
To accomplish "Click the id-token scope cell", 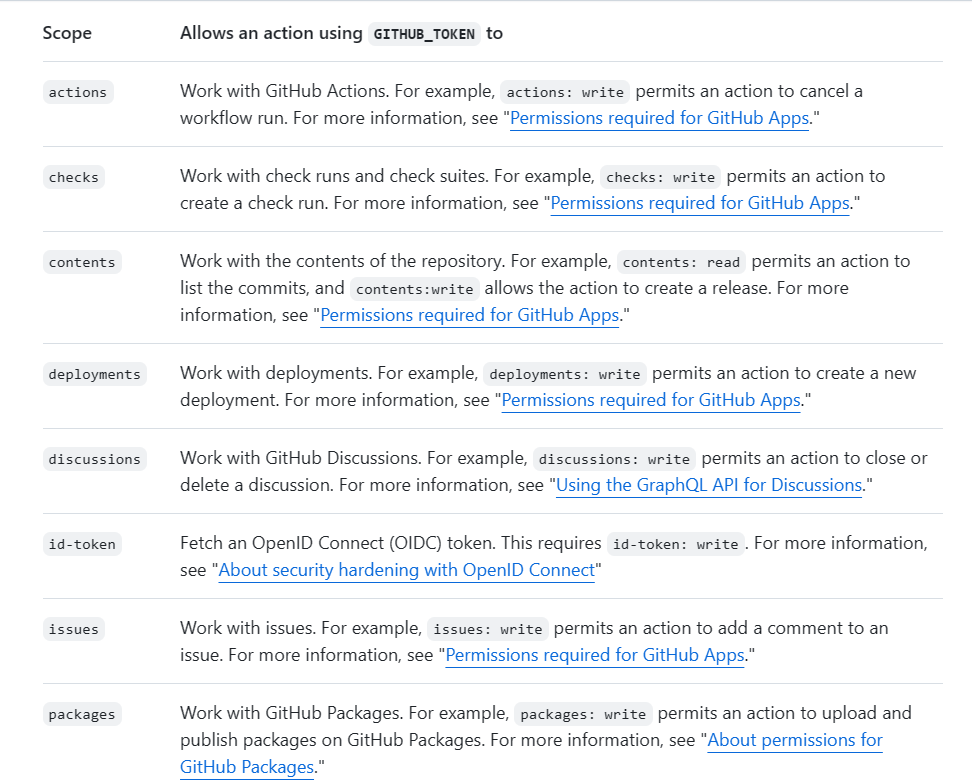I will coord(82,544).
